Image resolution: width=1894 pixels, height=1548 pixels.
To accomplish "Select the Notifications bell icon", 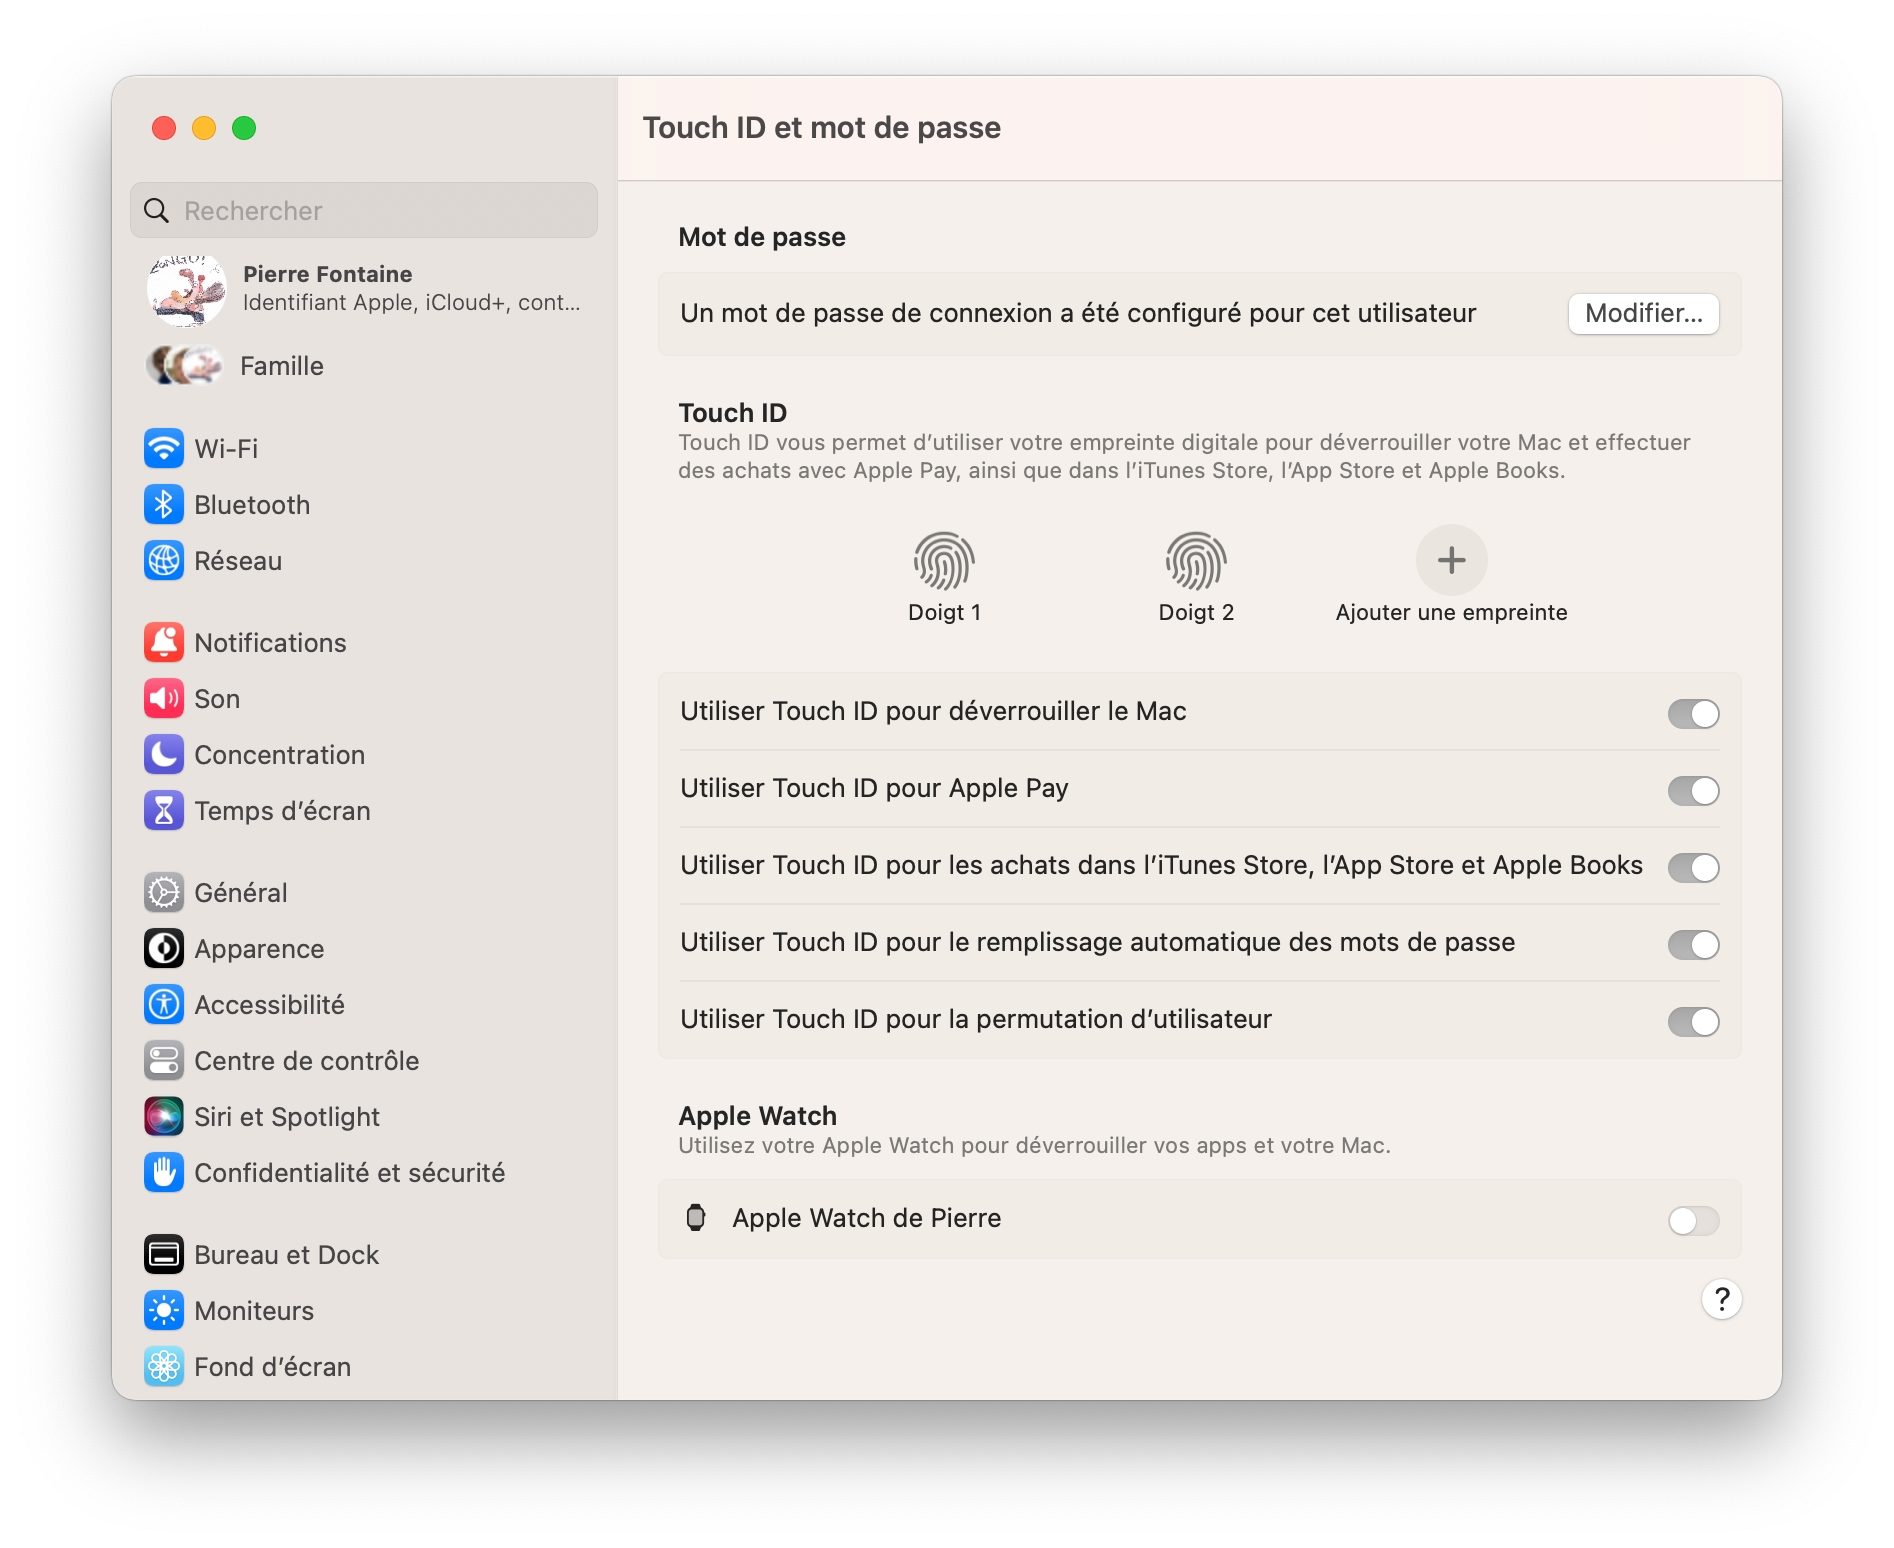I will pos(164,642).
